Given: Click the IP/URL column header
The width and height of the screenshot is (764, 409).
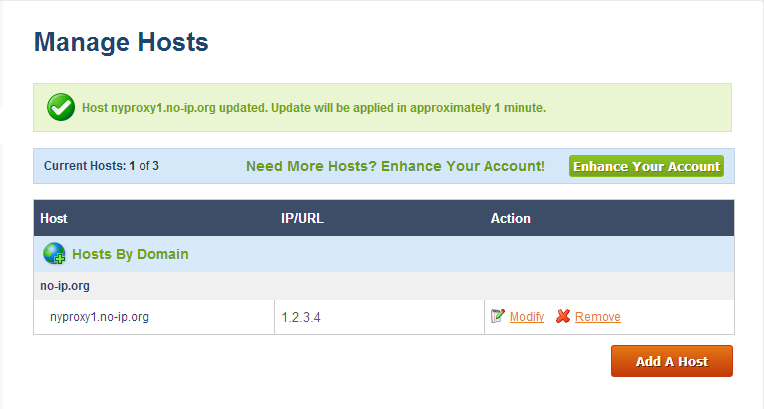Looking at the screenshot, I should tap(302, 218).
